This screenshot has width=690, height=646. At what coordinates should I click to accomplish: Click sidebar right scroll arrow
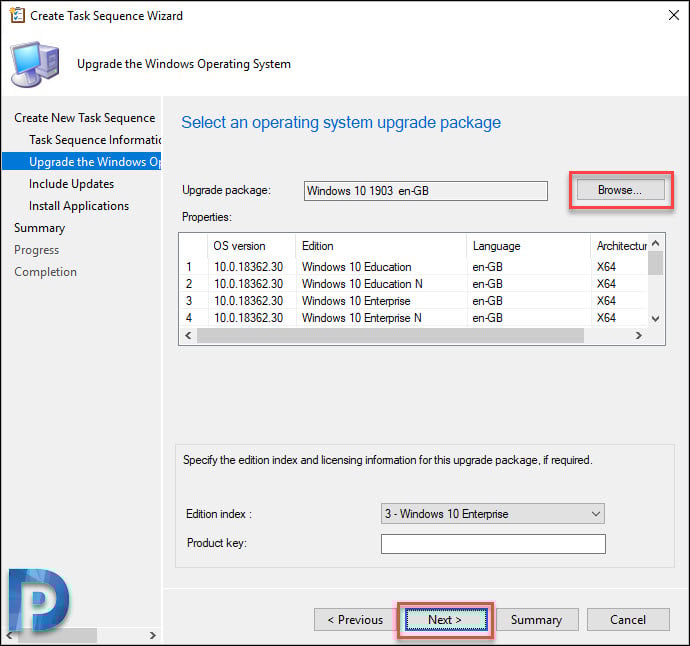tap(152, 635)
